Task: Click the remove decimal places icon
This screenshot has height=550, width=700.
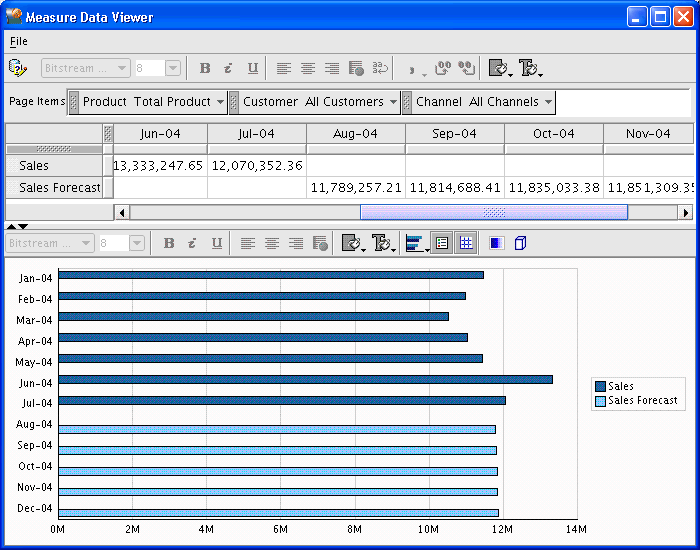Action: [467, 68]
